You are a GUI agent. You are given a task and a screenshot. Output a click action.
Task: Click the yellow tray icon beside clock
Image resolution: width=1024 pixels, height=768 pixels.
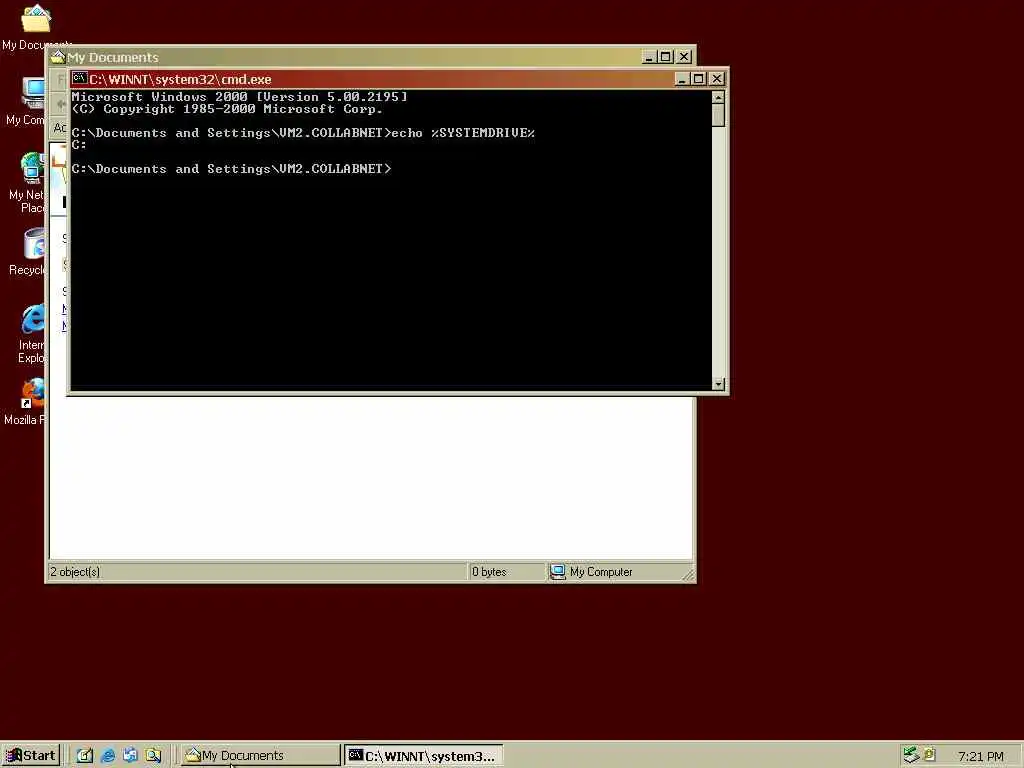[x=930, y=754]
